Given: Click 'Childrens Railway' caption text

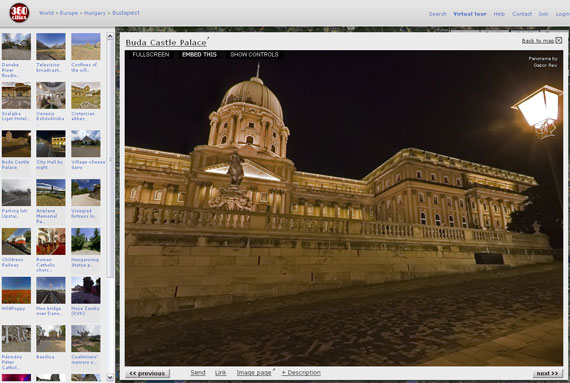Looking at the screenshot, I should pos(12,262).
